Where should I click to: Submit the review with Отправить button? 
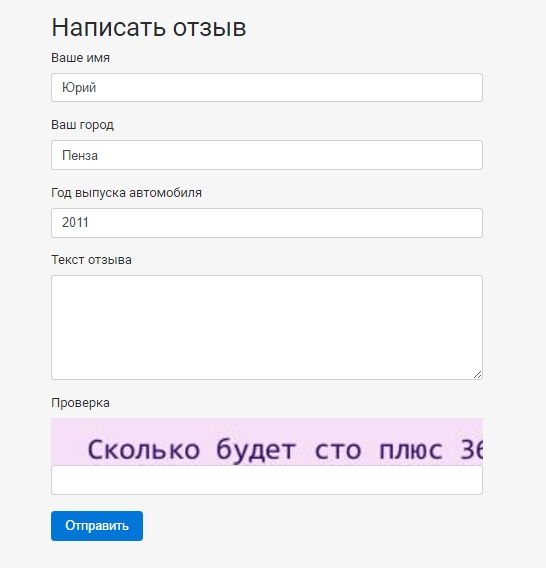point(97,526)
